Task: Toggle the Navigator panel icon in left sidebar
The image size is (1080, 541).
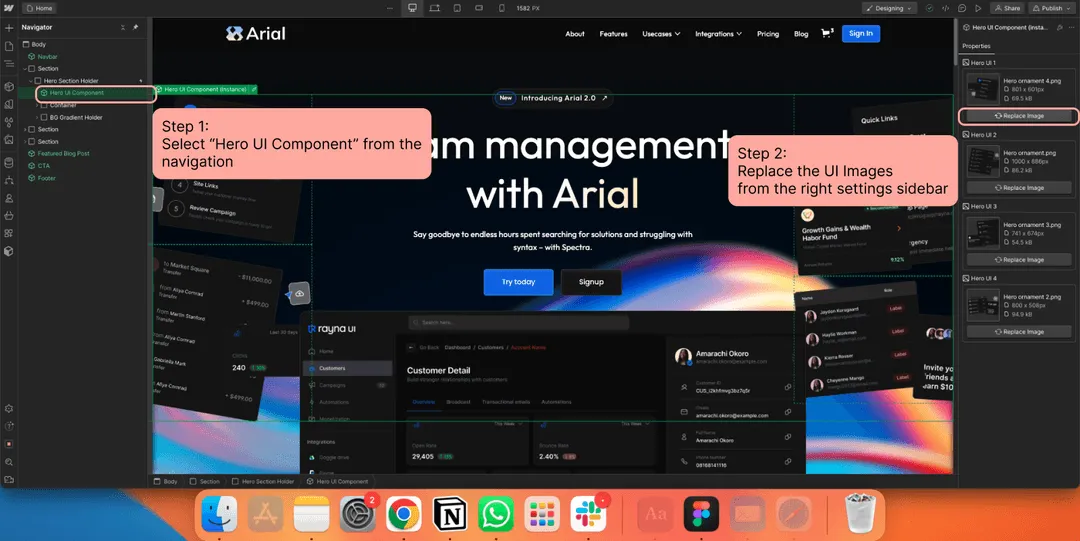Action: coord(8,63)
